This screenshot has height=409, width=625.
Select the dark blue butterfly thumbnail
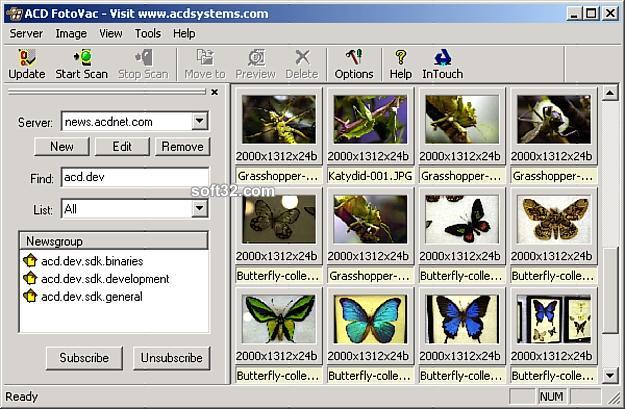pos(462,319)
